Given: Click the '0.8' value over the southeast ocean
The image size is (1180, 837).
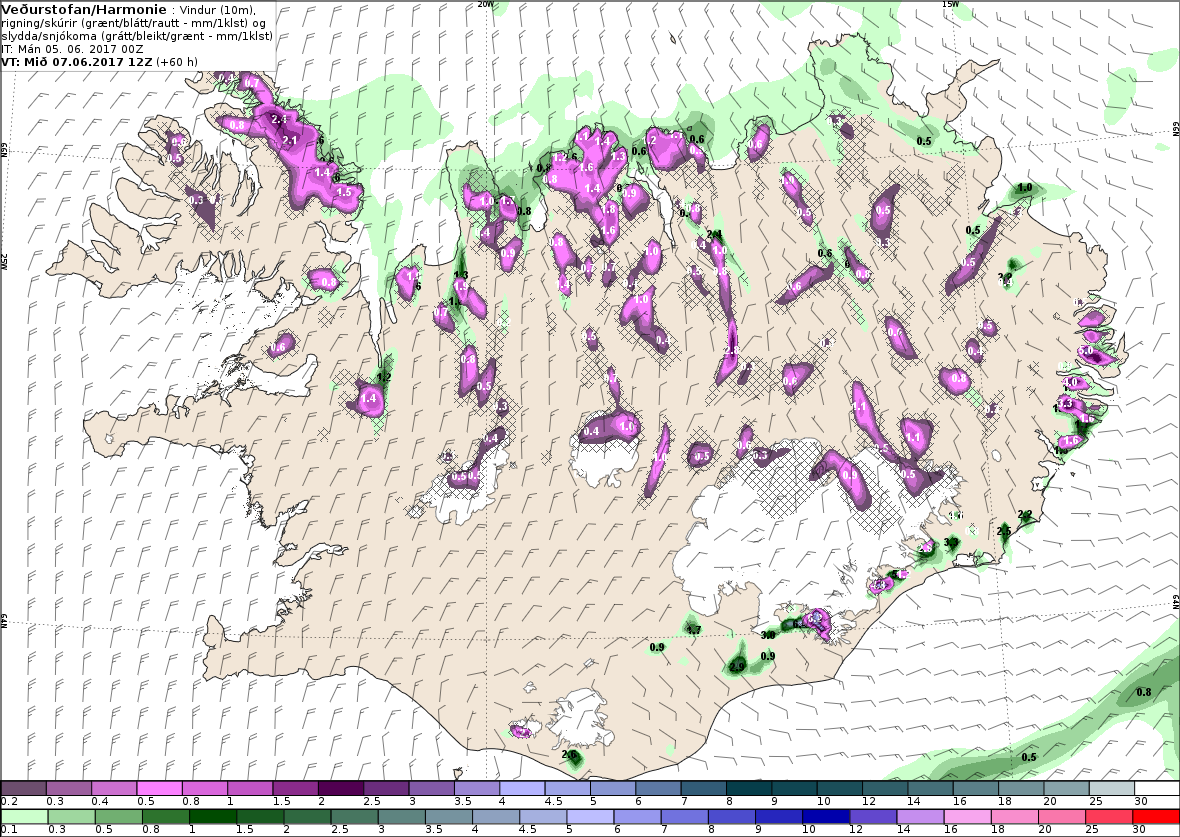Looking at the screenshot, I should [1143, 692].
